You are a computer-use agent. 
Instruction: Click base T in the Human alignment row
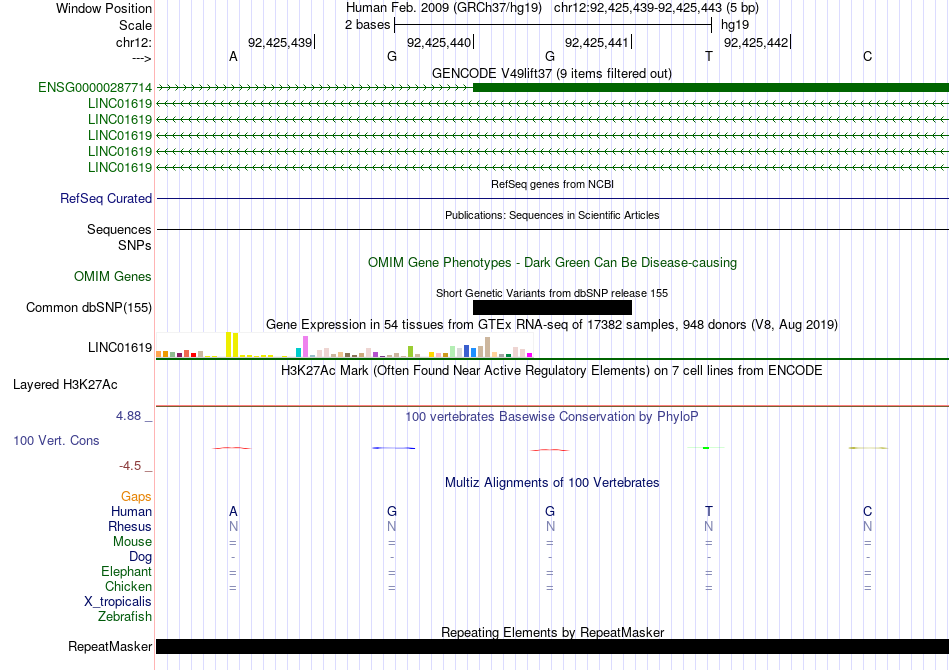click(709, 512)
